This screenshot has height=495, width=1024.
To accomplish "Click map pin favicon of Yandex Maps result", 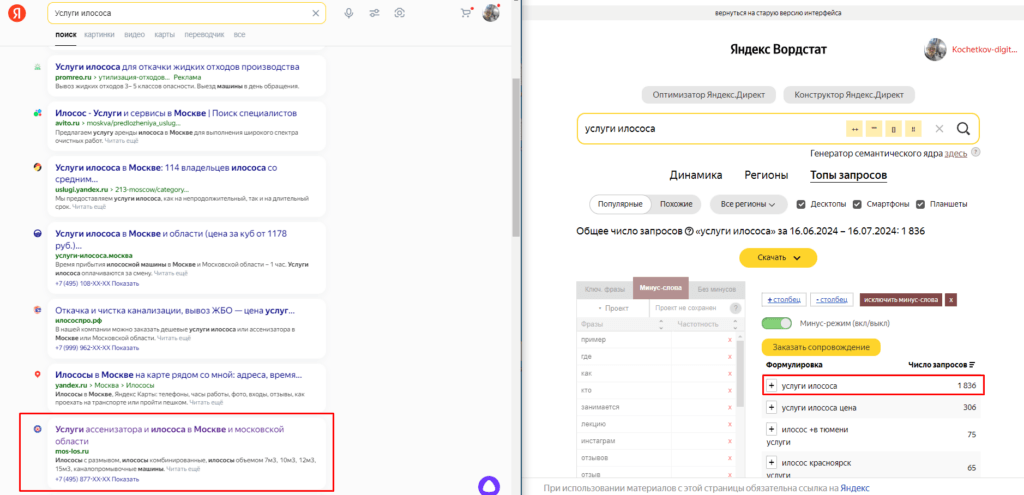I will (38, 375).
